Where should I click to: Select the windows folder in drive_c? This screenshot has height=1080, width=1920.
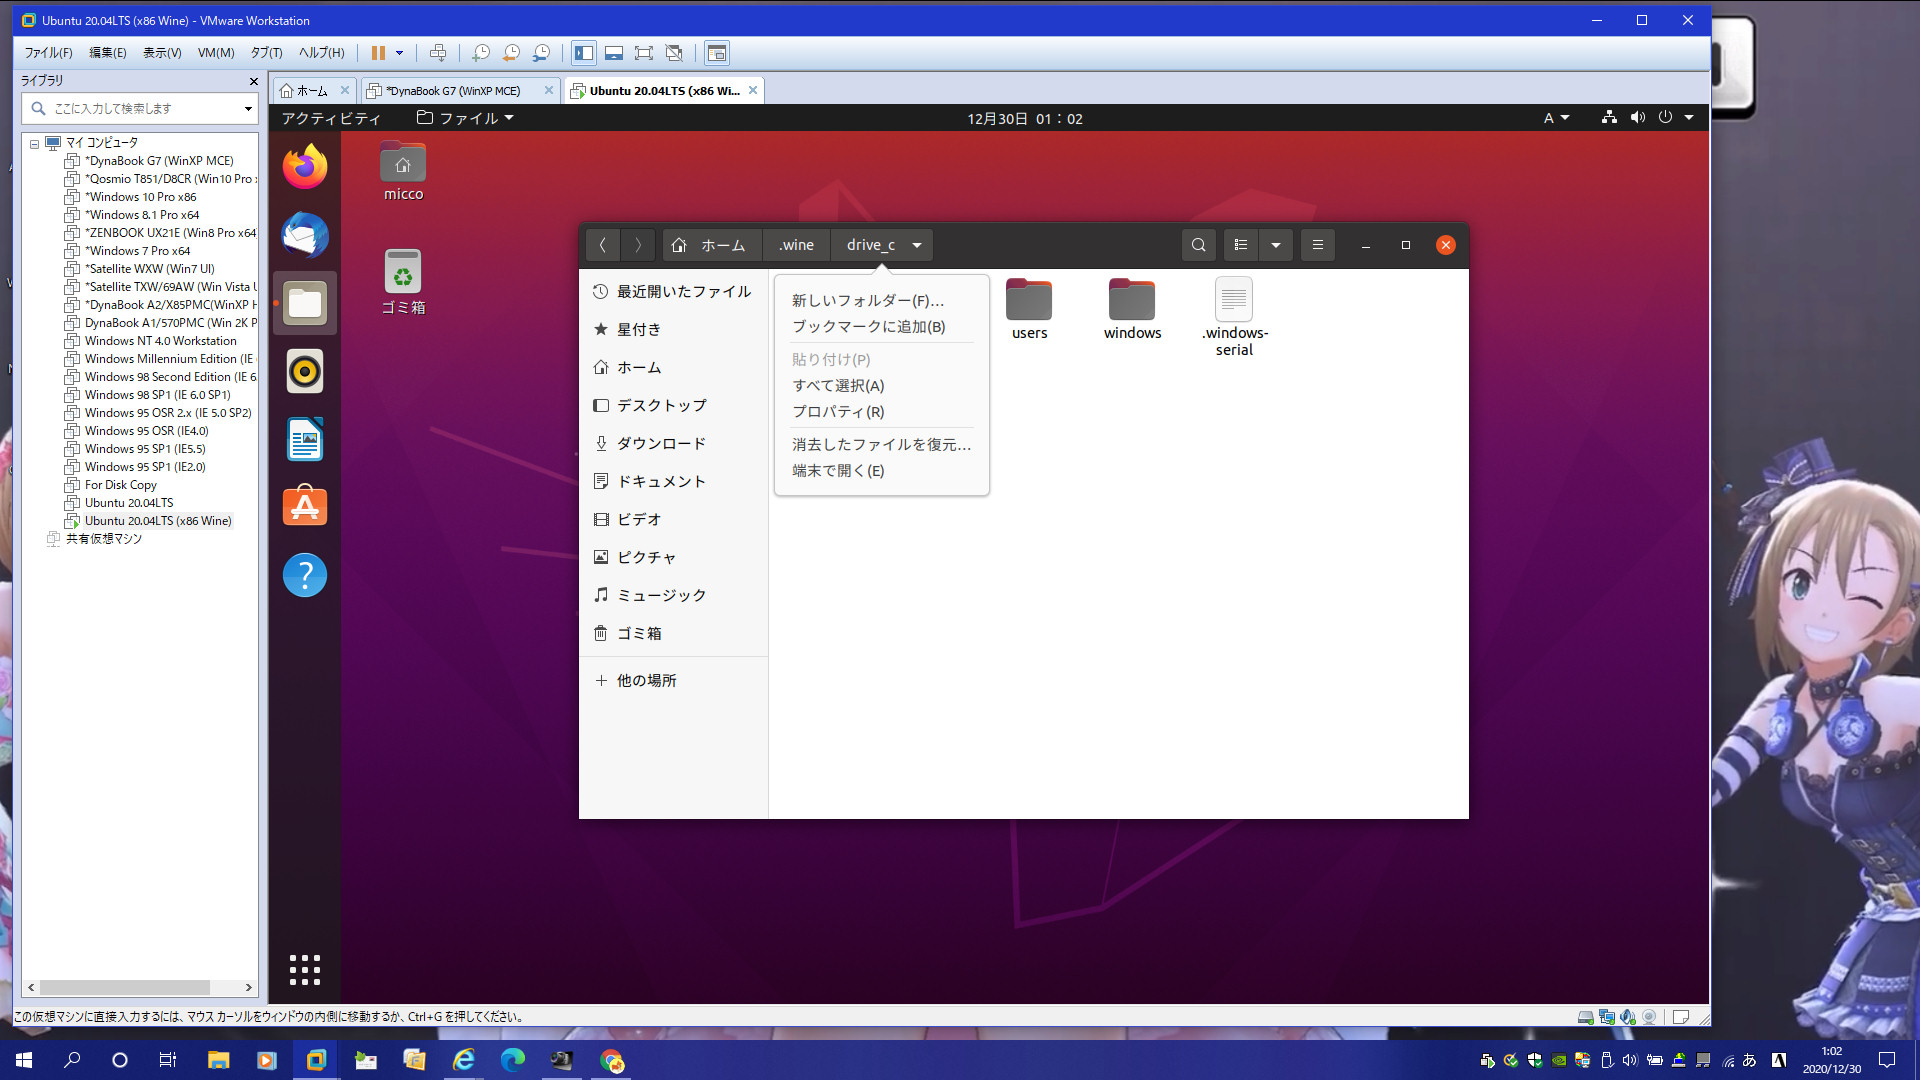click(1132, 310)
